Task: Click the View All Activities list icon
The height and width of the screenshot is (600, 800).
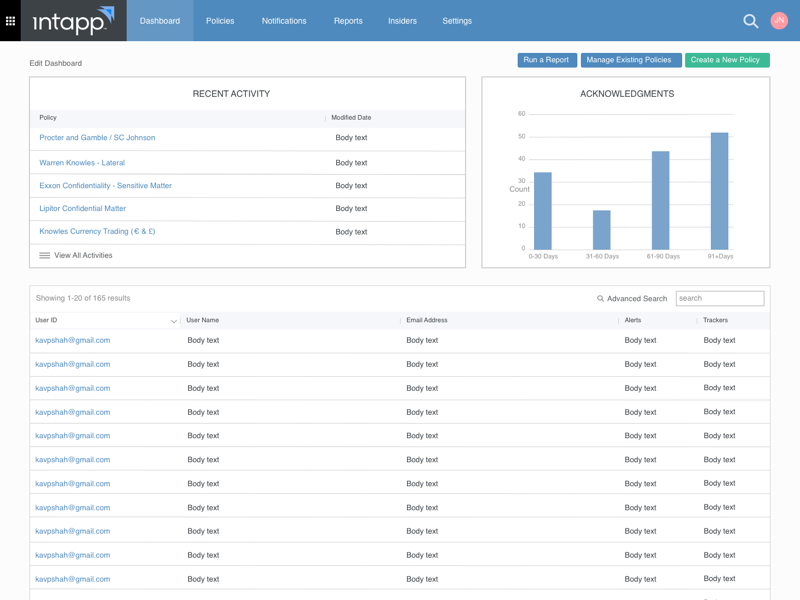Action: [x=45, y=256]
